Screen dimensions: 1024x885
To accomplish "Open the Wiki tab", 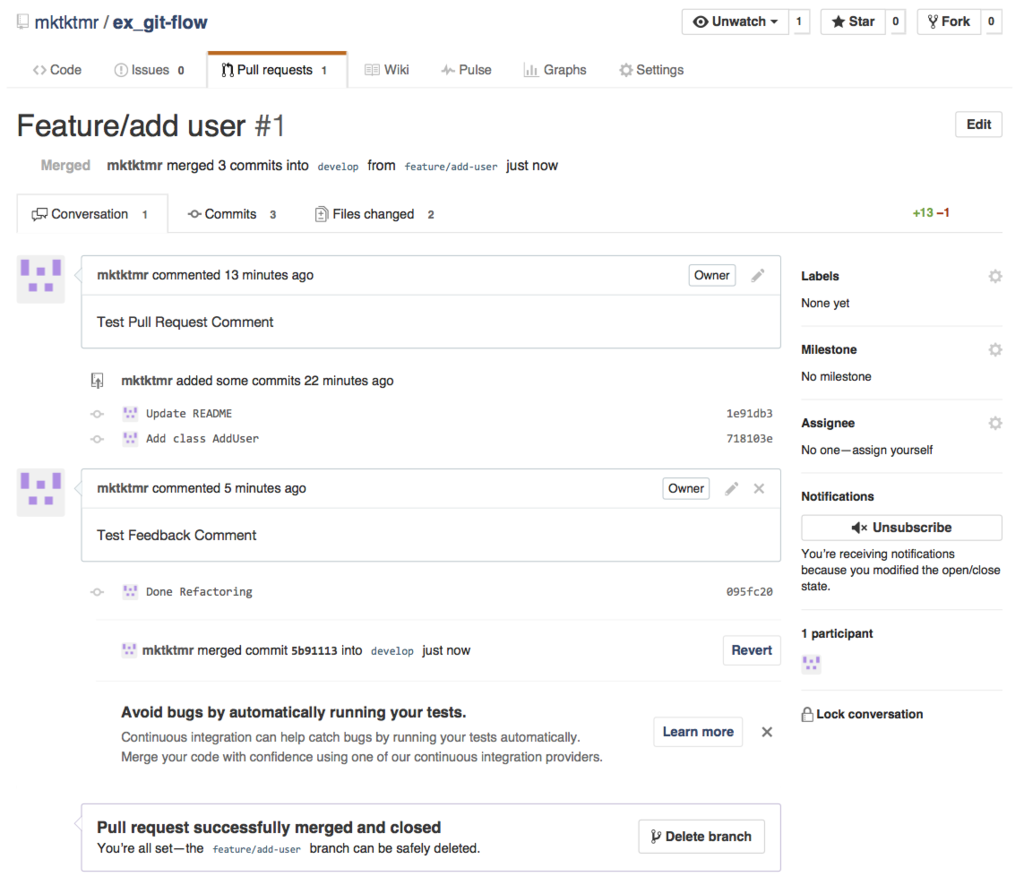I will 387,70.
